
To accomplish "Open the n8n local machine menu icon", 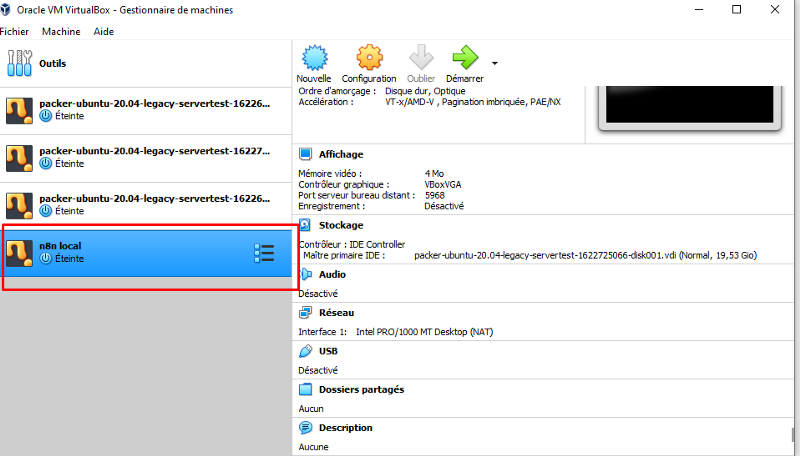I will tap(264, 253).
